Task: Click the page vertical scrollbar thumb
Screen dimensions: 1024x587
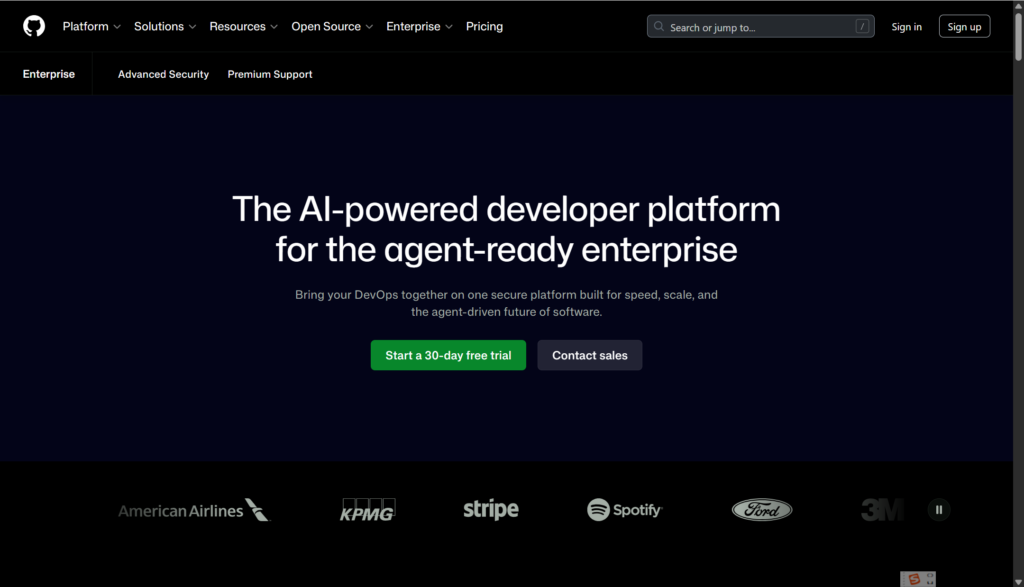Action: pyautogui.click(x=1018, y=36)
